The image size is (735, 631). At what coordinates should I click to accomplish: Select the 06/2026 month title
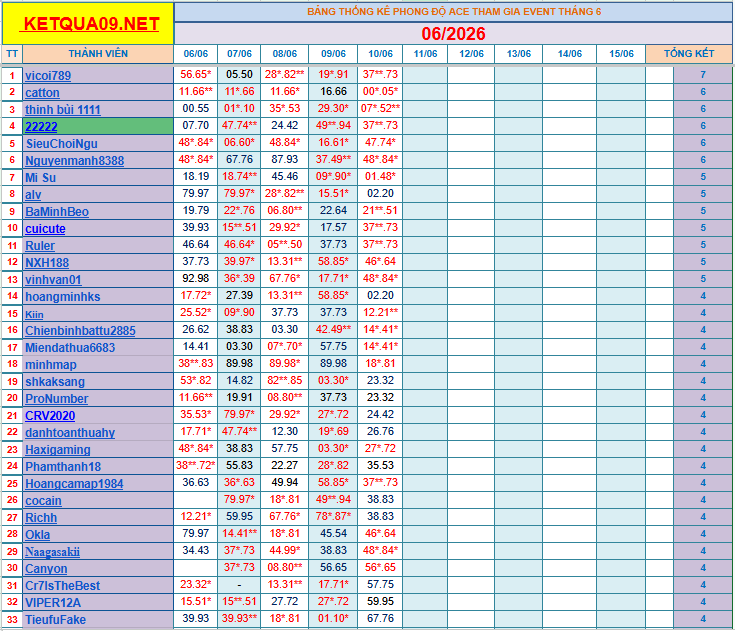click(x=453, y=34)
